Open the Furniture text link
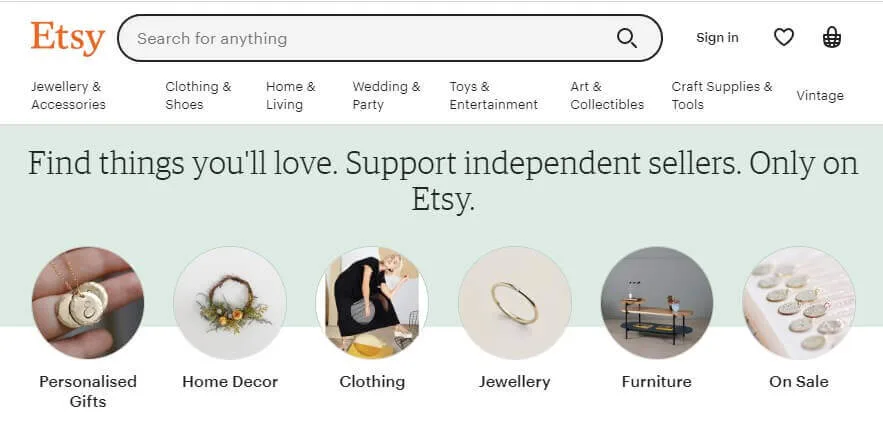Image resolution: width=883 pixels, height=442 pixels. pos(657,382)
